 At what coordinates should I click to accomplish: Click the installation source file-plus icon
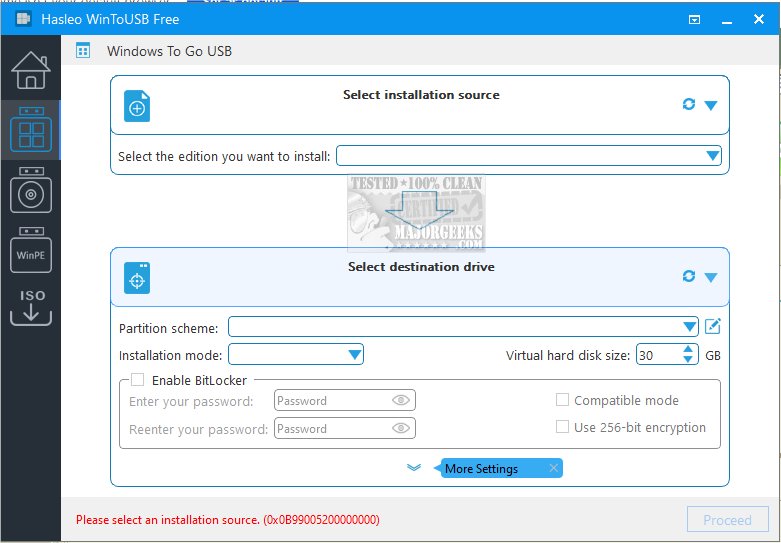coord(137,106)
